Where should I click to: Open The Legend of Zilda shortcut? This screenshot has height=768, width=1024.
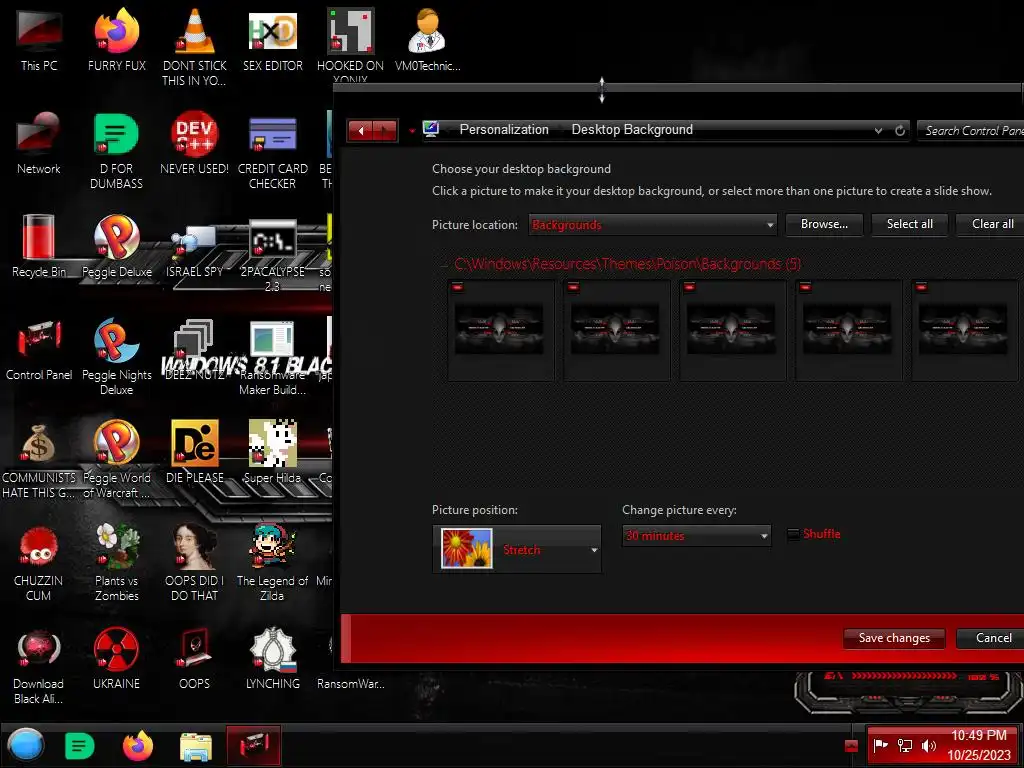click(272, 563)
